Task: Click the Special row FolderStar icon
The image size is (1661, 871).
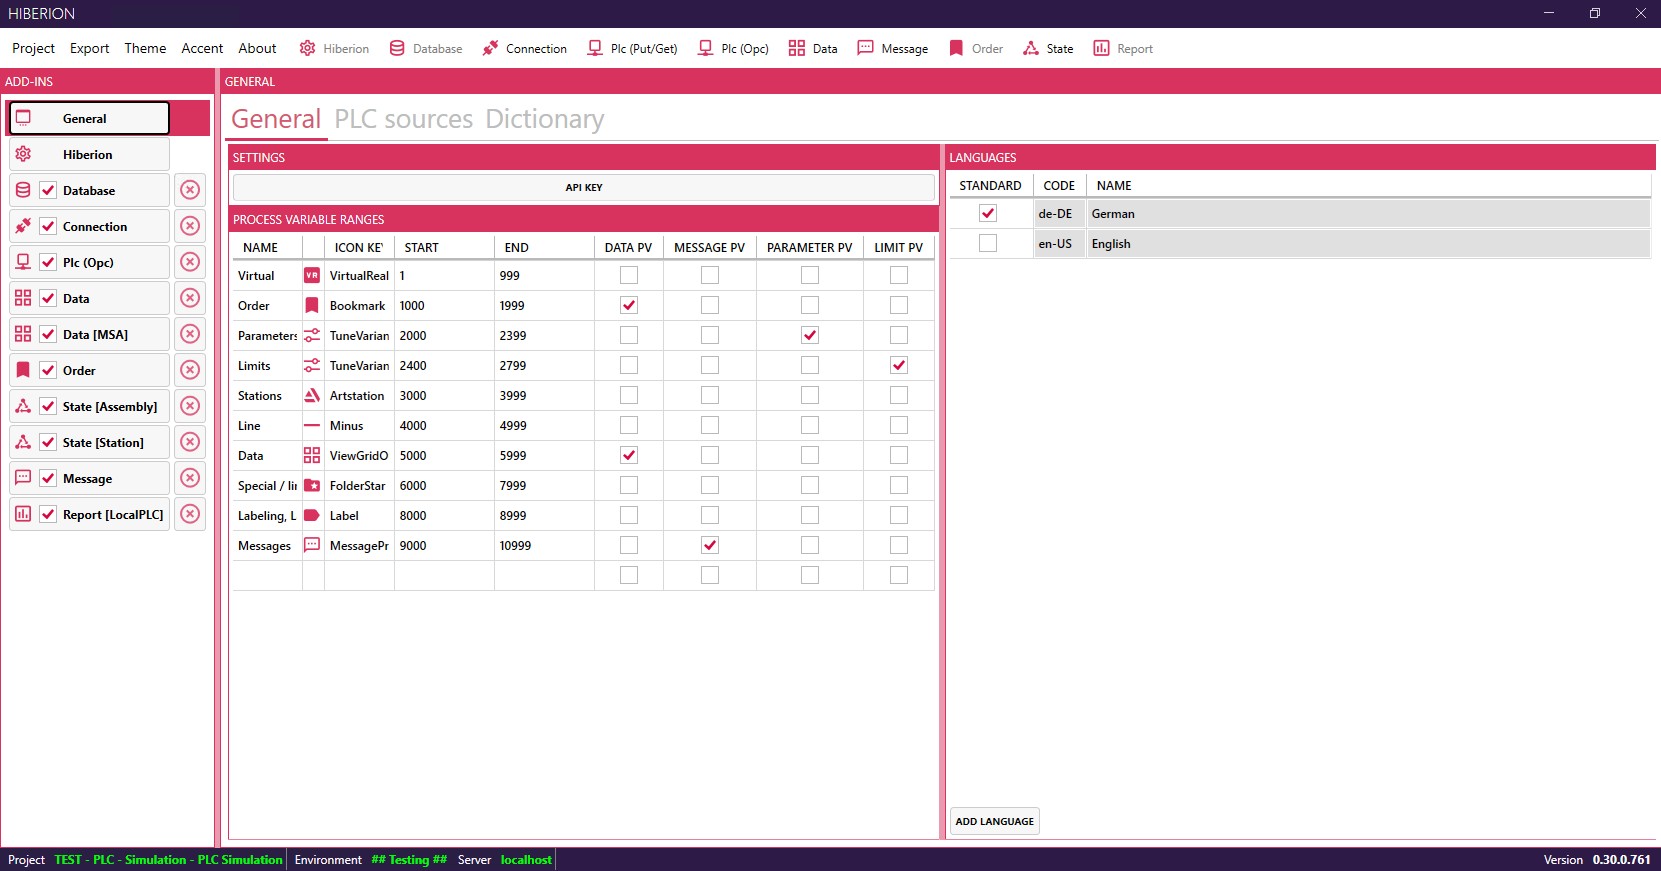Action: (x=312, y=485)
